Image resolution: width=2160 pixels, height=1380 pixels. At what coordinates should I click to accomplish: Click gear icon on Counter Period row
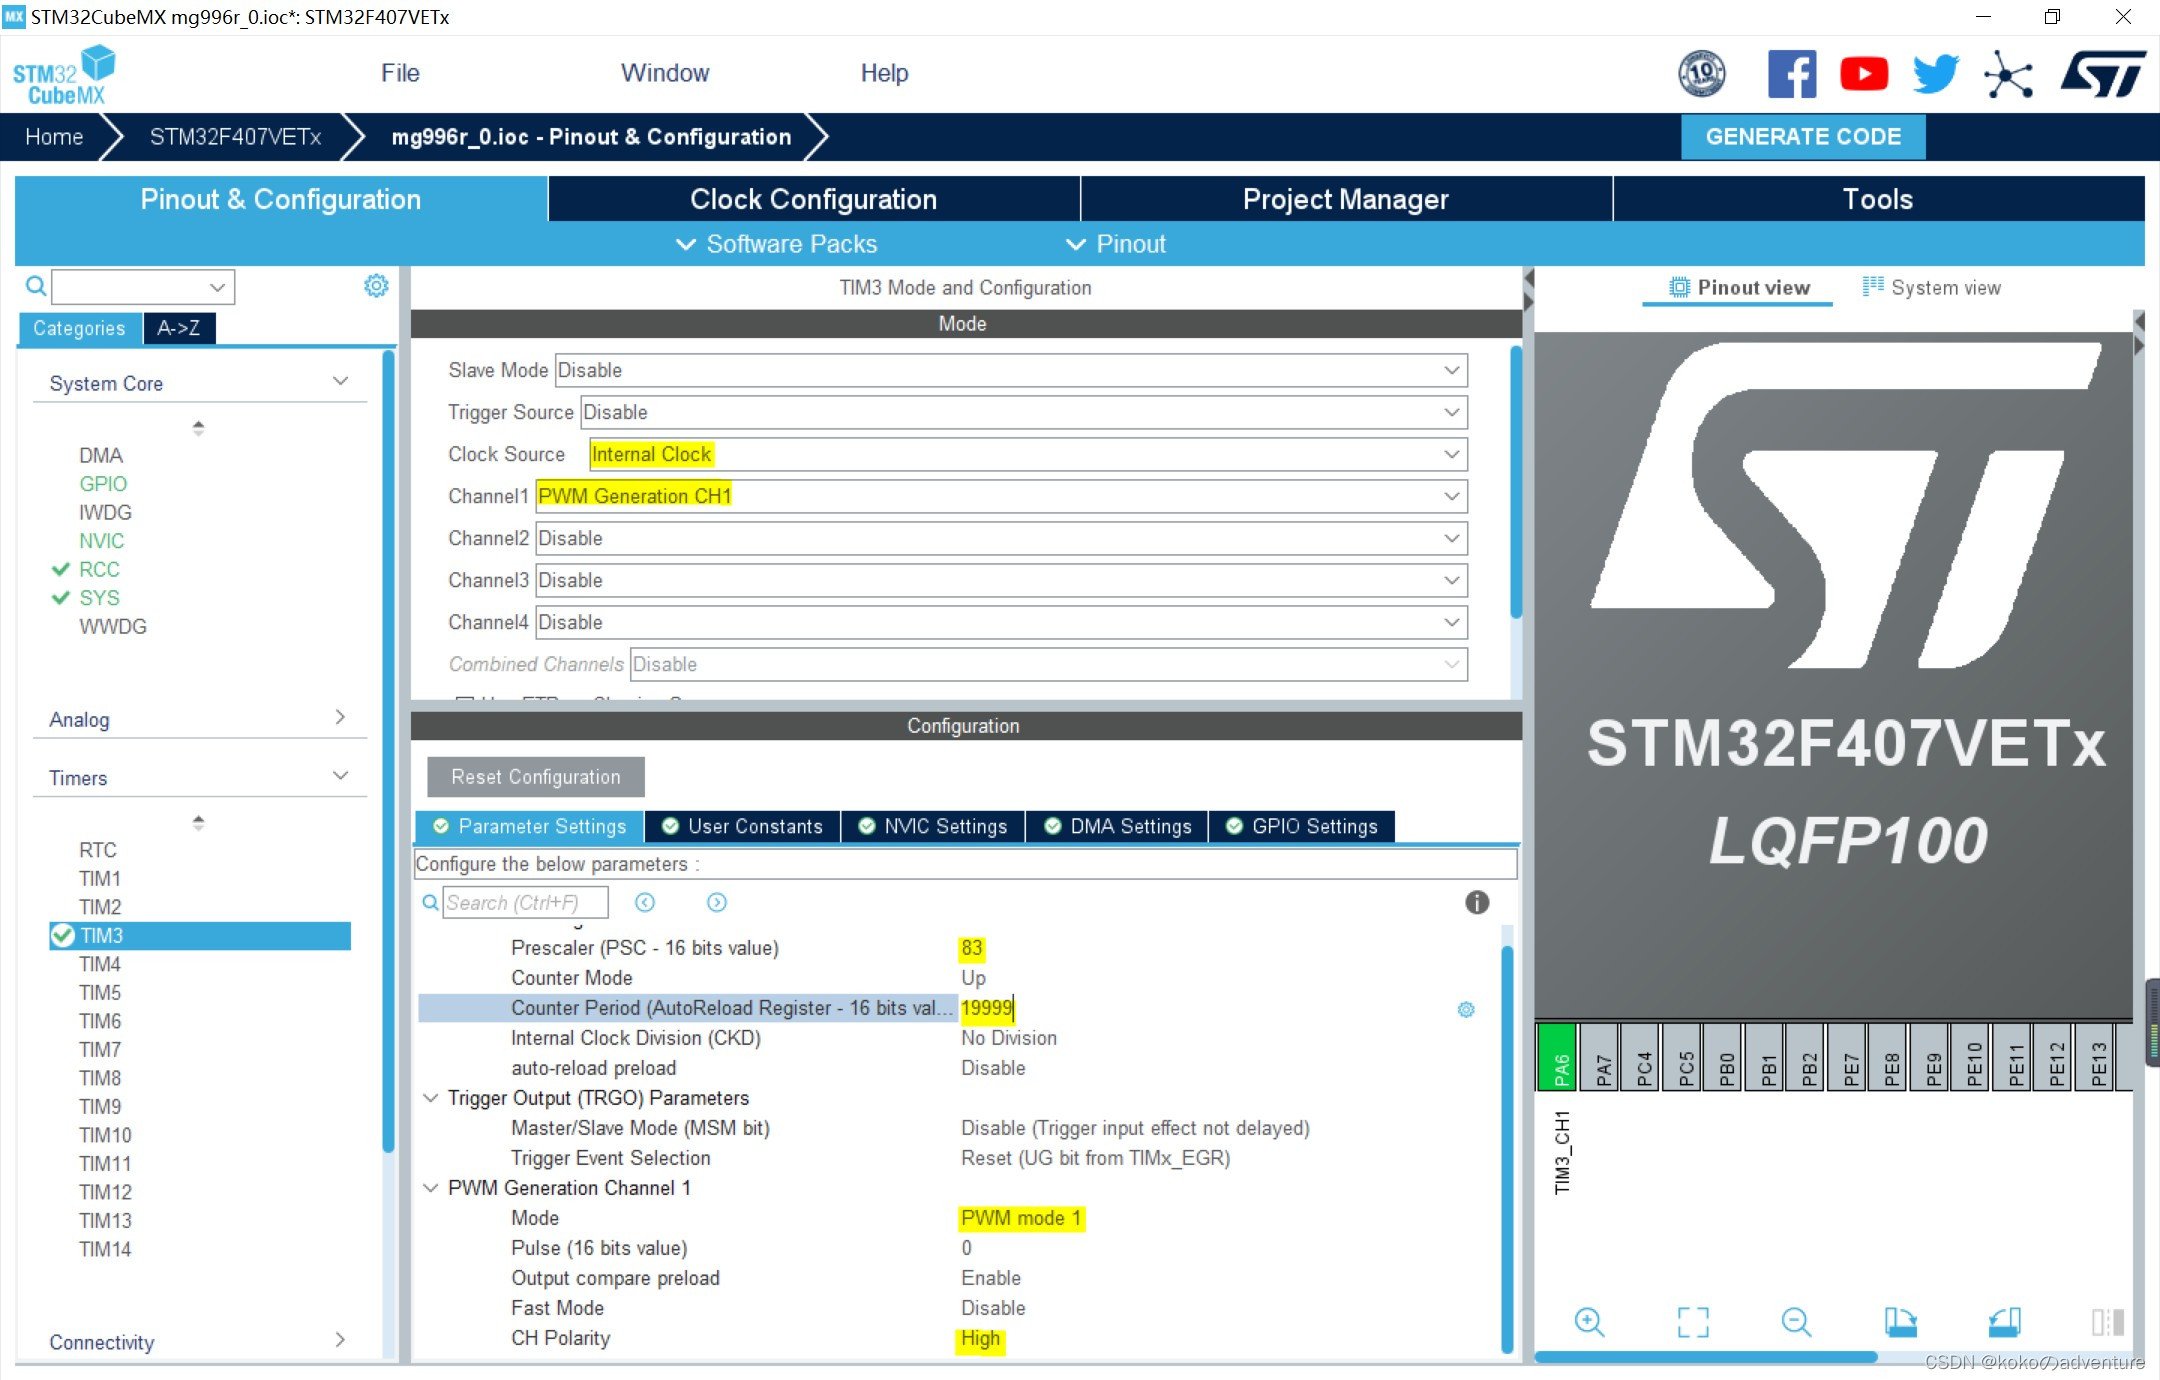click(1466, 1009)
